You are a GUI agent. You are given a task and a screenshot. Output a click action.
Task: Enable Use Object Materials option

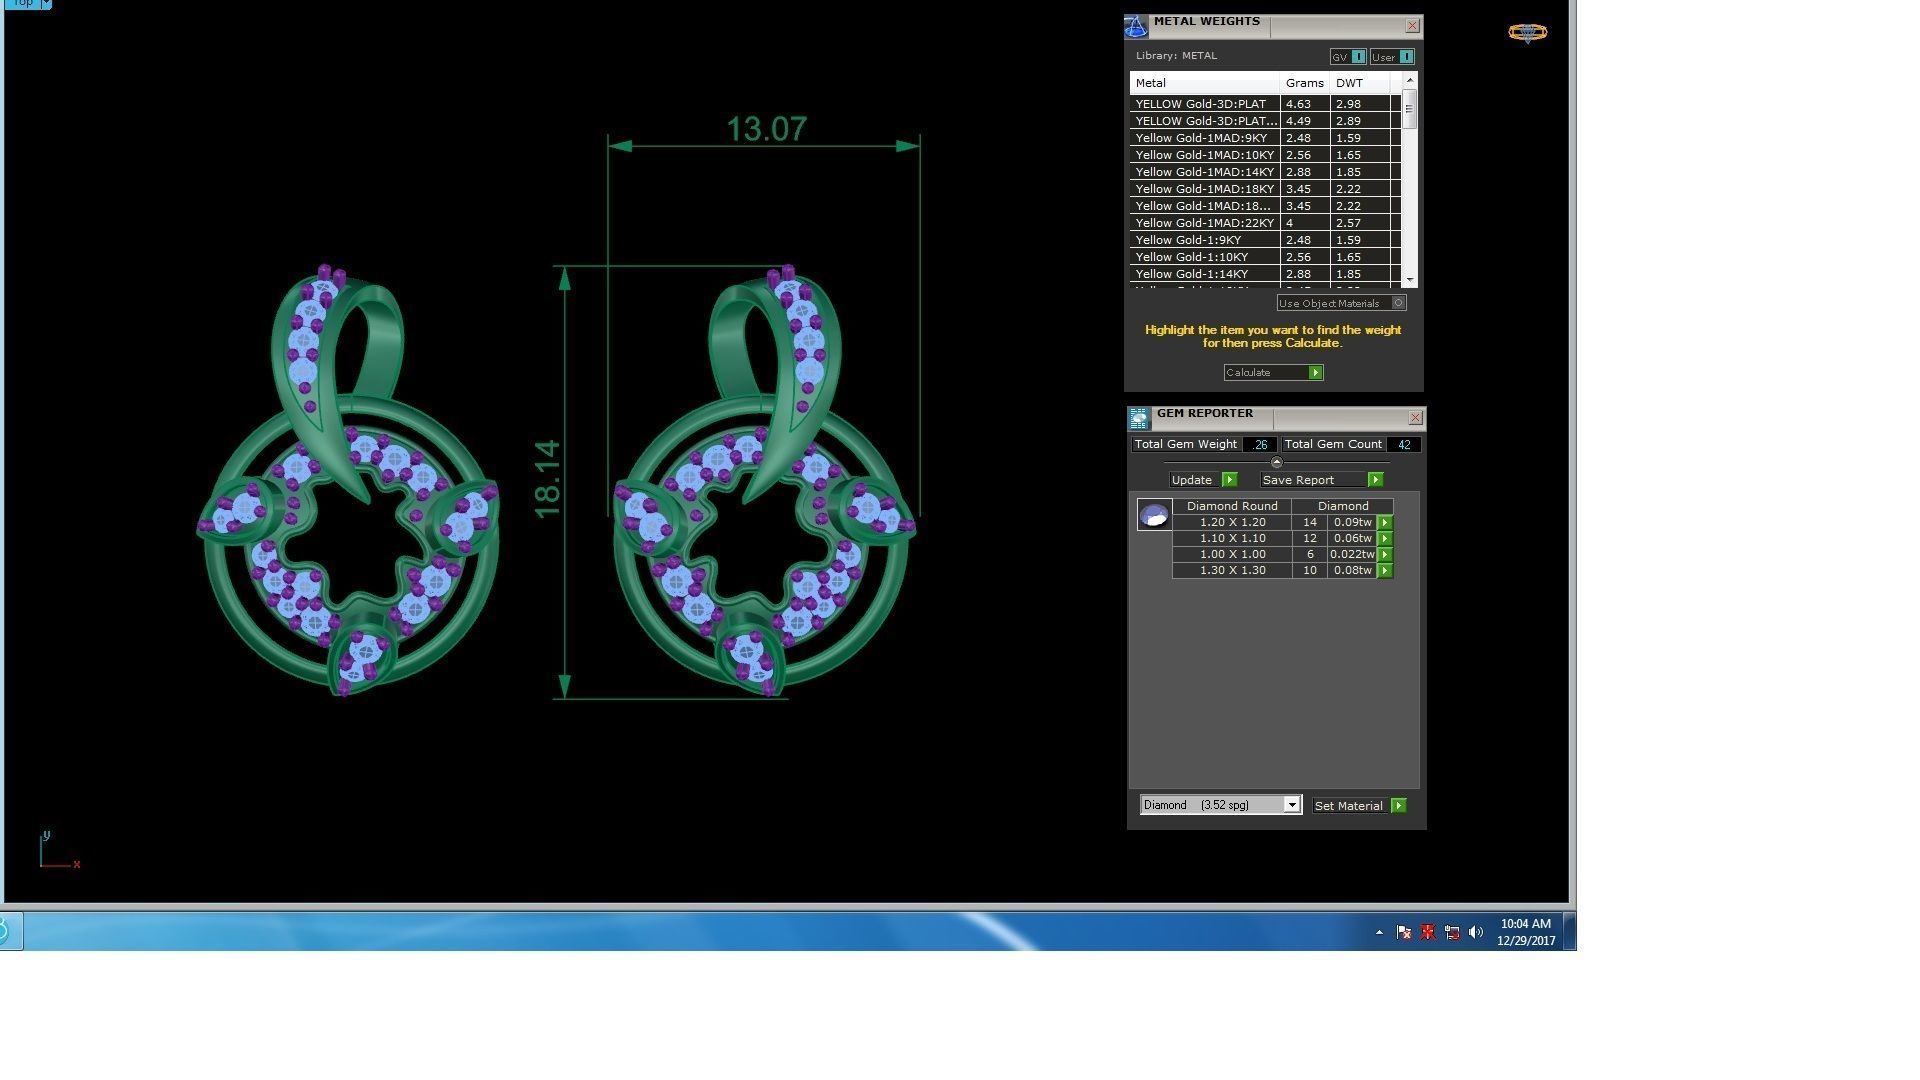(x=1398, y=303)
